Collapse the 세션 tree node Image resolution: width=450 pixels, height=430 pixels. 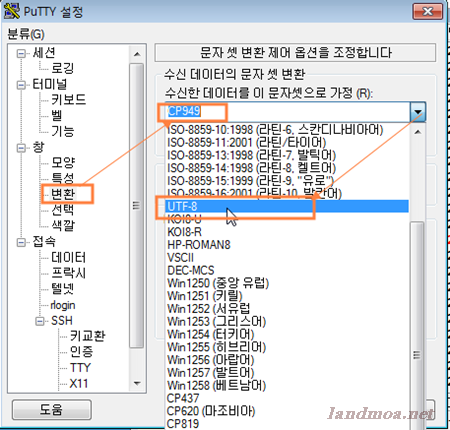point(21,53)
